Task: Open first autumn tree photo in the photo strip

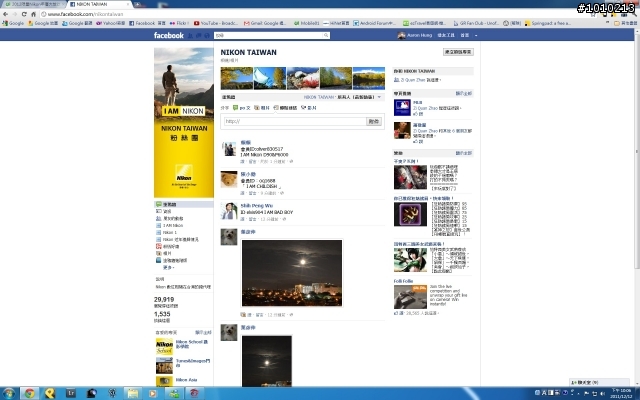Action: [x=237, y=78]
